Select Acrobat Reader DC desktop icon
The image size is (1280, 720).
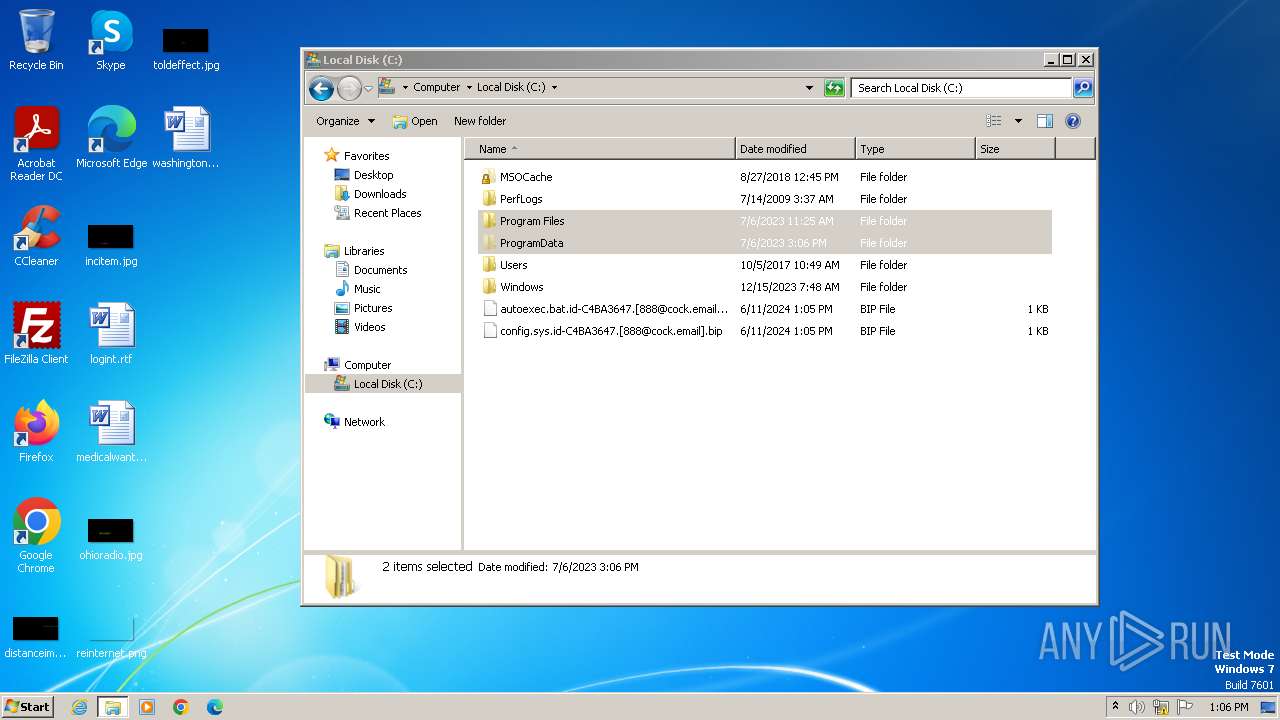click(36, 143)
